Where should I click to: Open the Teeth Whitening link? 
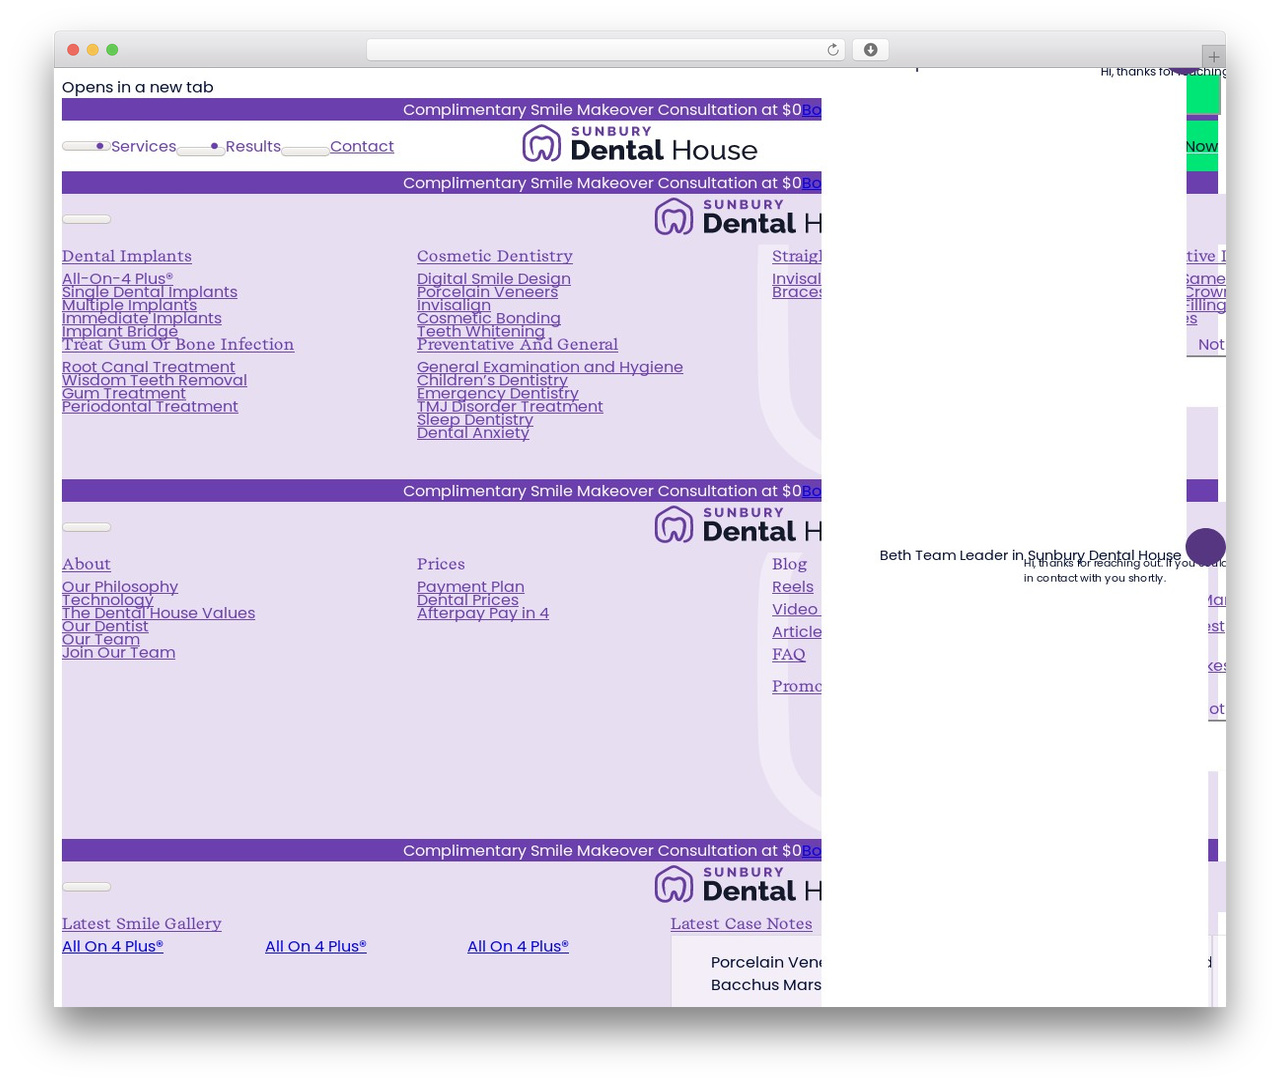point(481,331)
